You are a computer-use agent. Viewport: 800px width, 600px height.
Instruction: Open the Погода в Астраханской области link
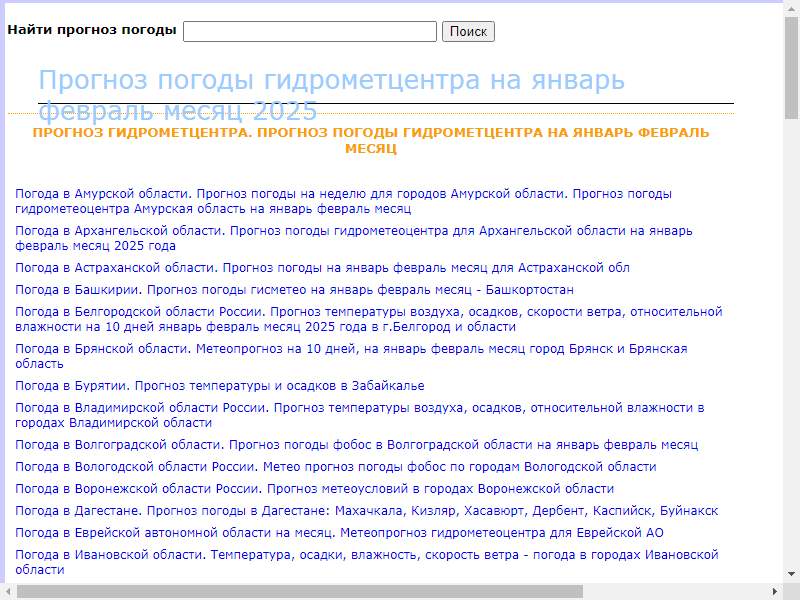(322, 268)
